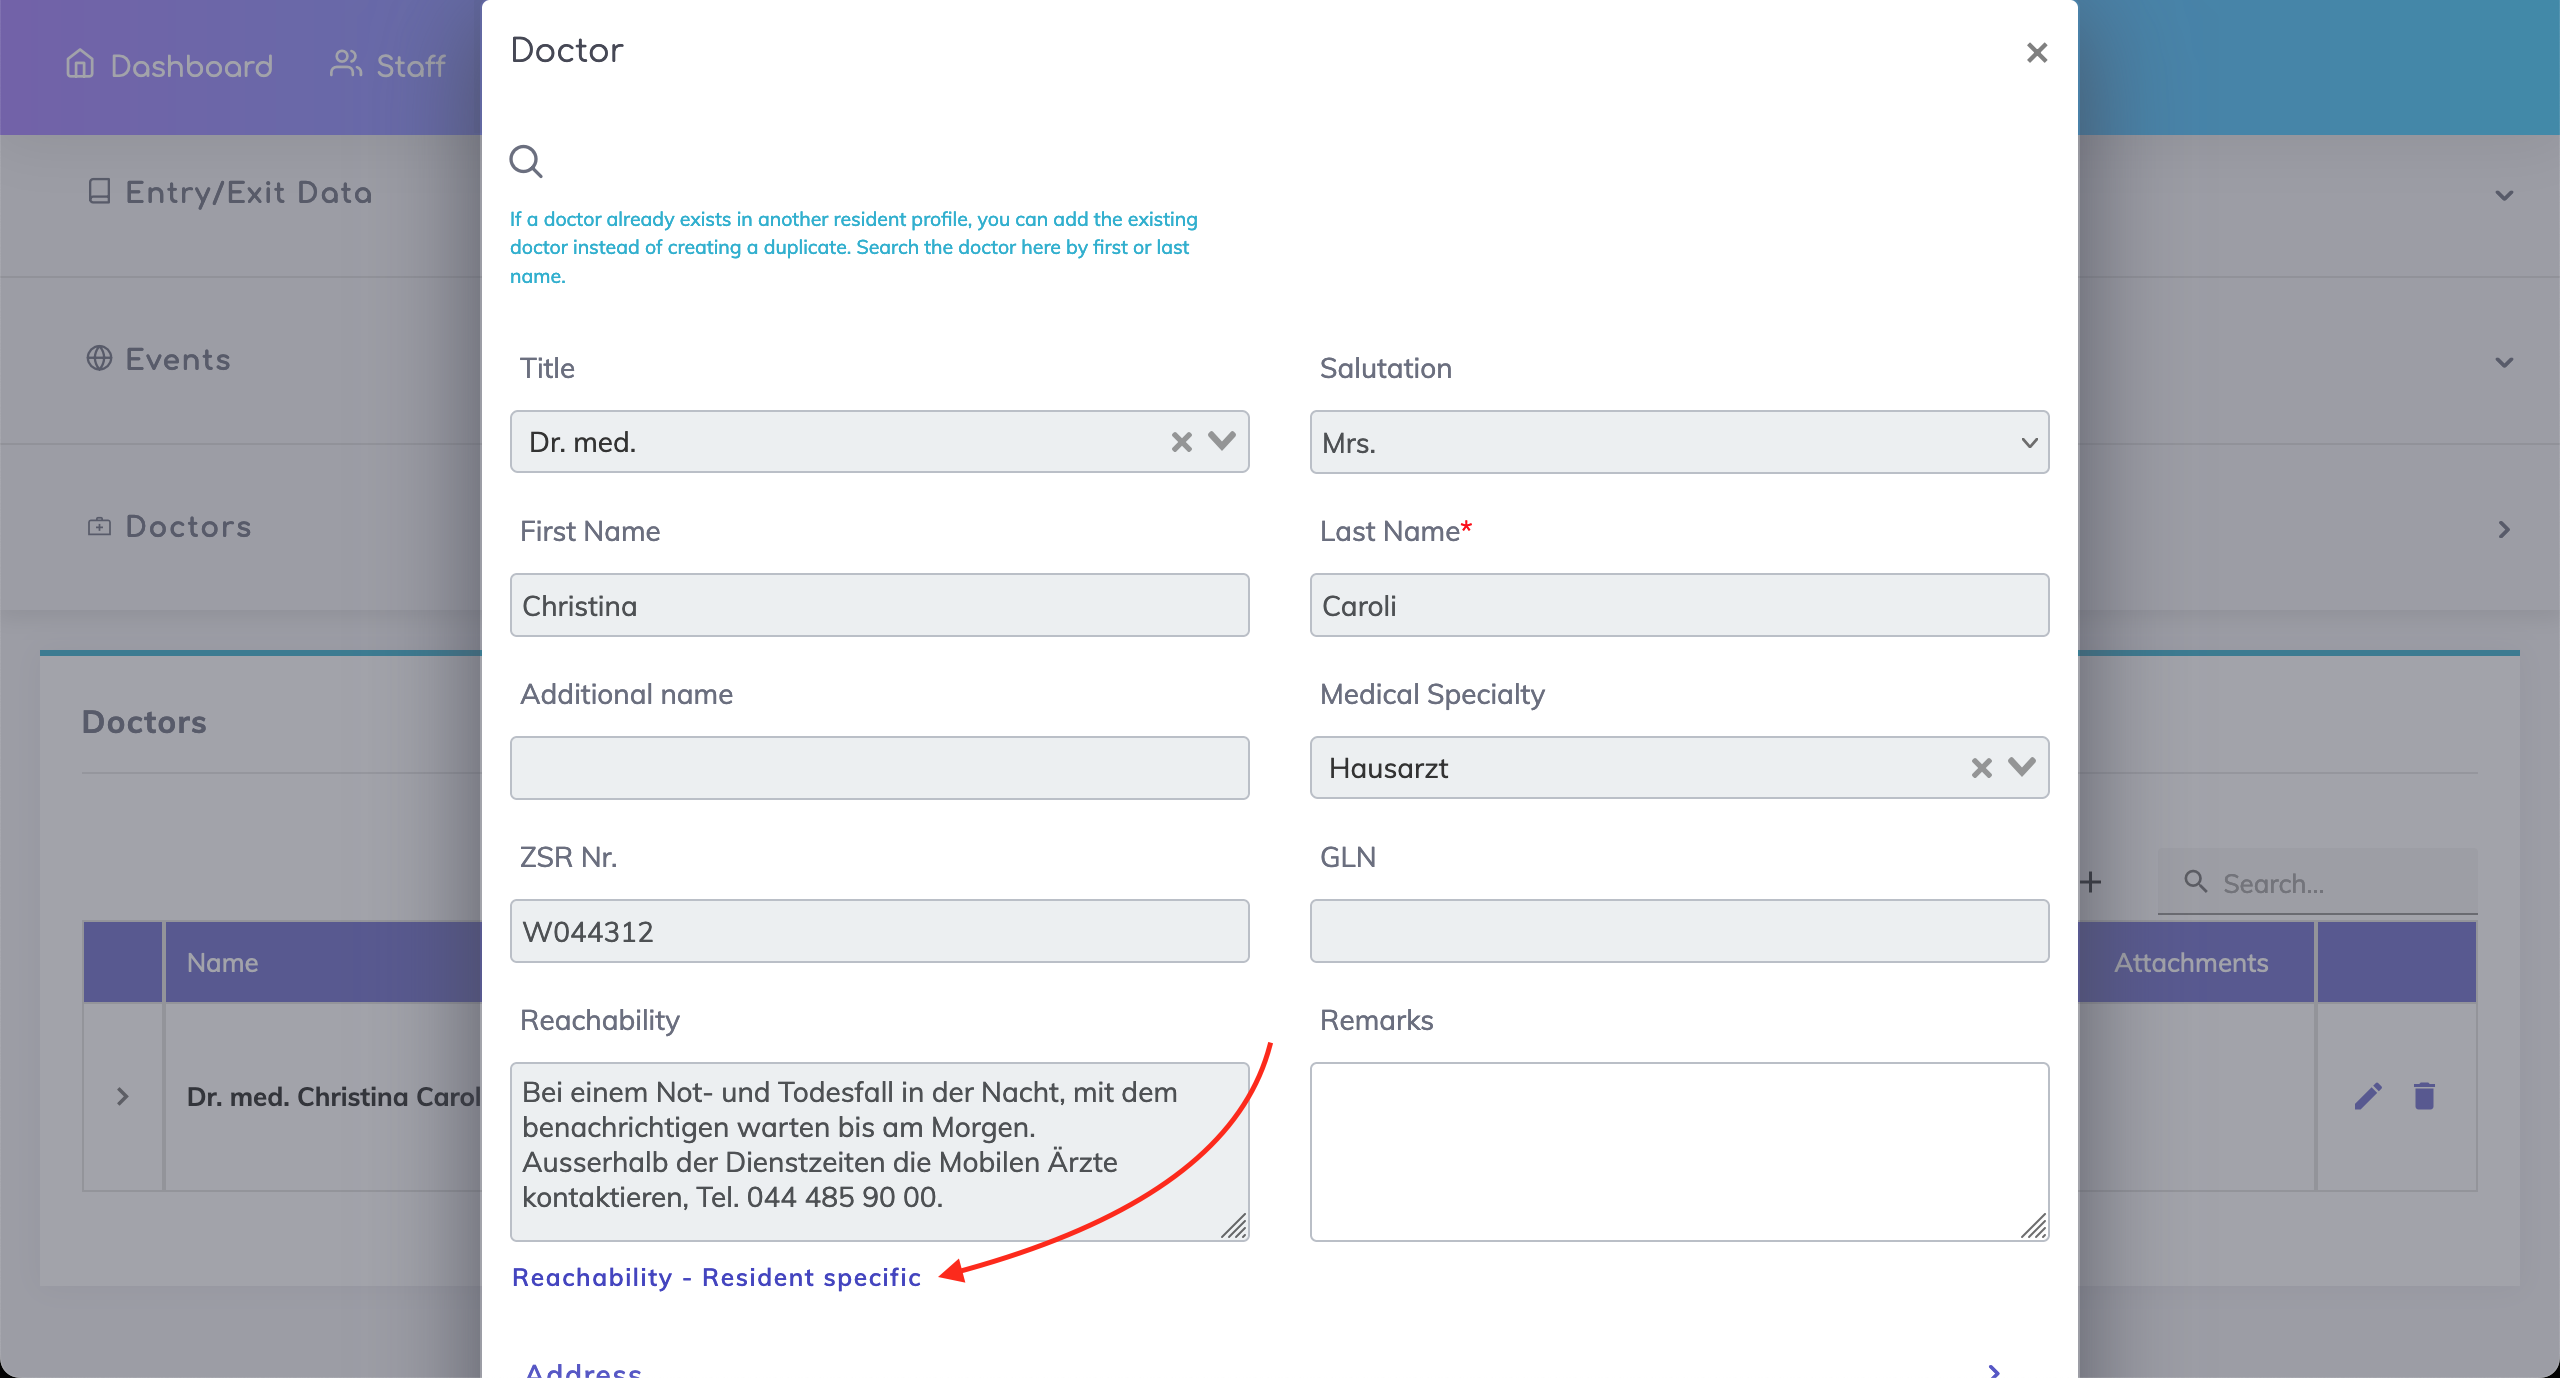Clear the Hausarzt specialty selection
2560x1378 pixels.
pyautogui.click(x=1981, y=768)
